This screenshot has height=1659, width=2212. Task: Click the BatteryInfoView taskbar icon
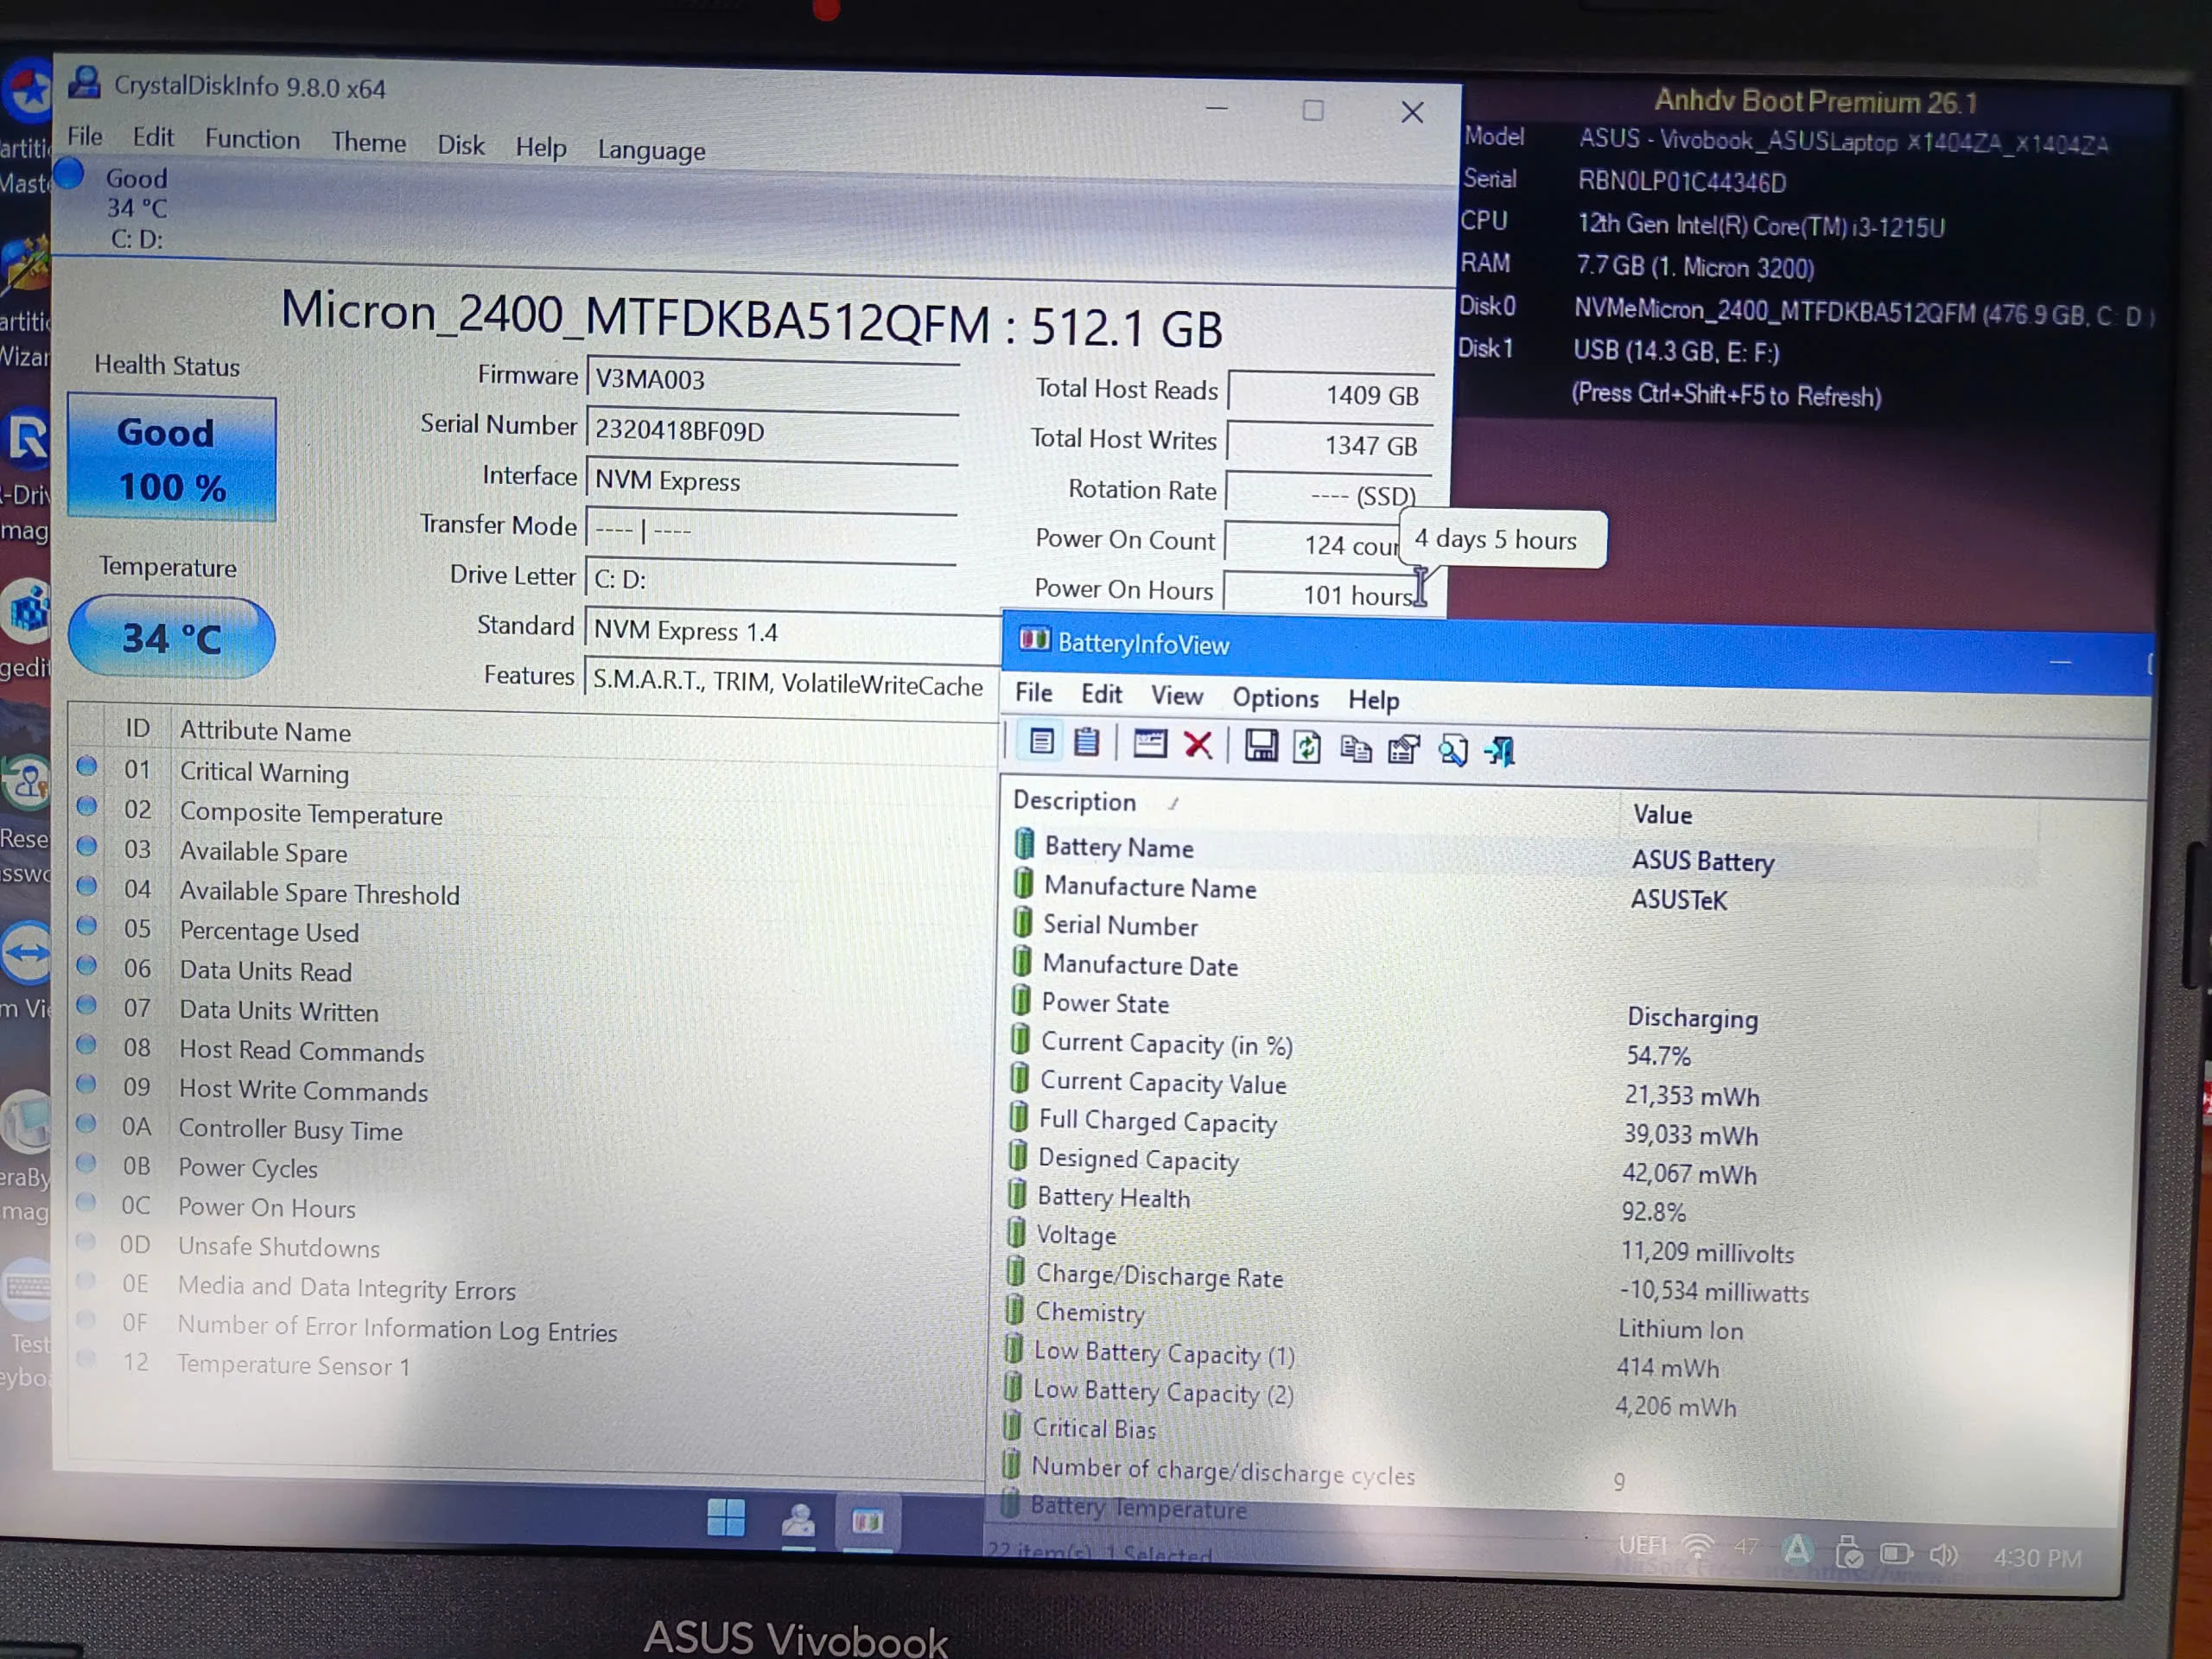[x=867, y=1522]
